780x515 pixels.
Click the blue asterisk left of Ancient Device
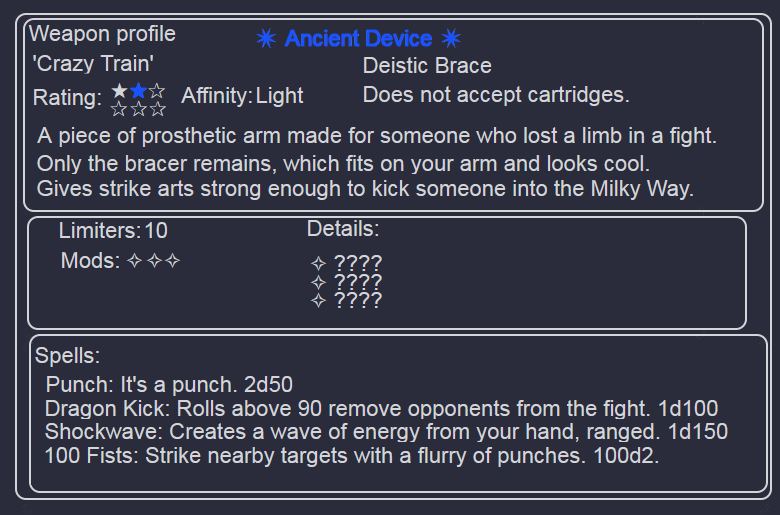point(266,38)
